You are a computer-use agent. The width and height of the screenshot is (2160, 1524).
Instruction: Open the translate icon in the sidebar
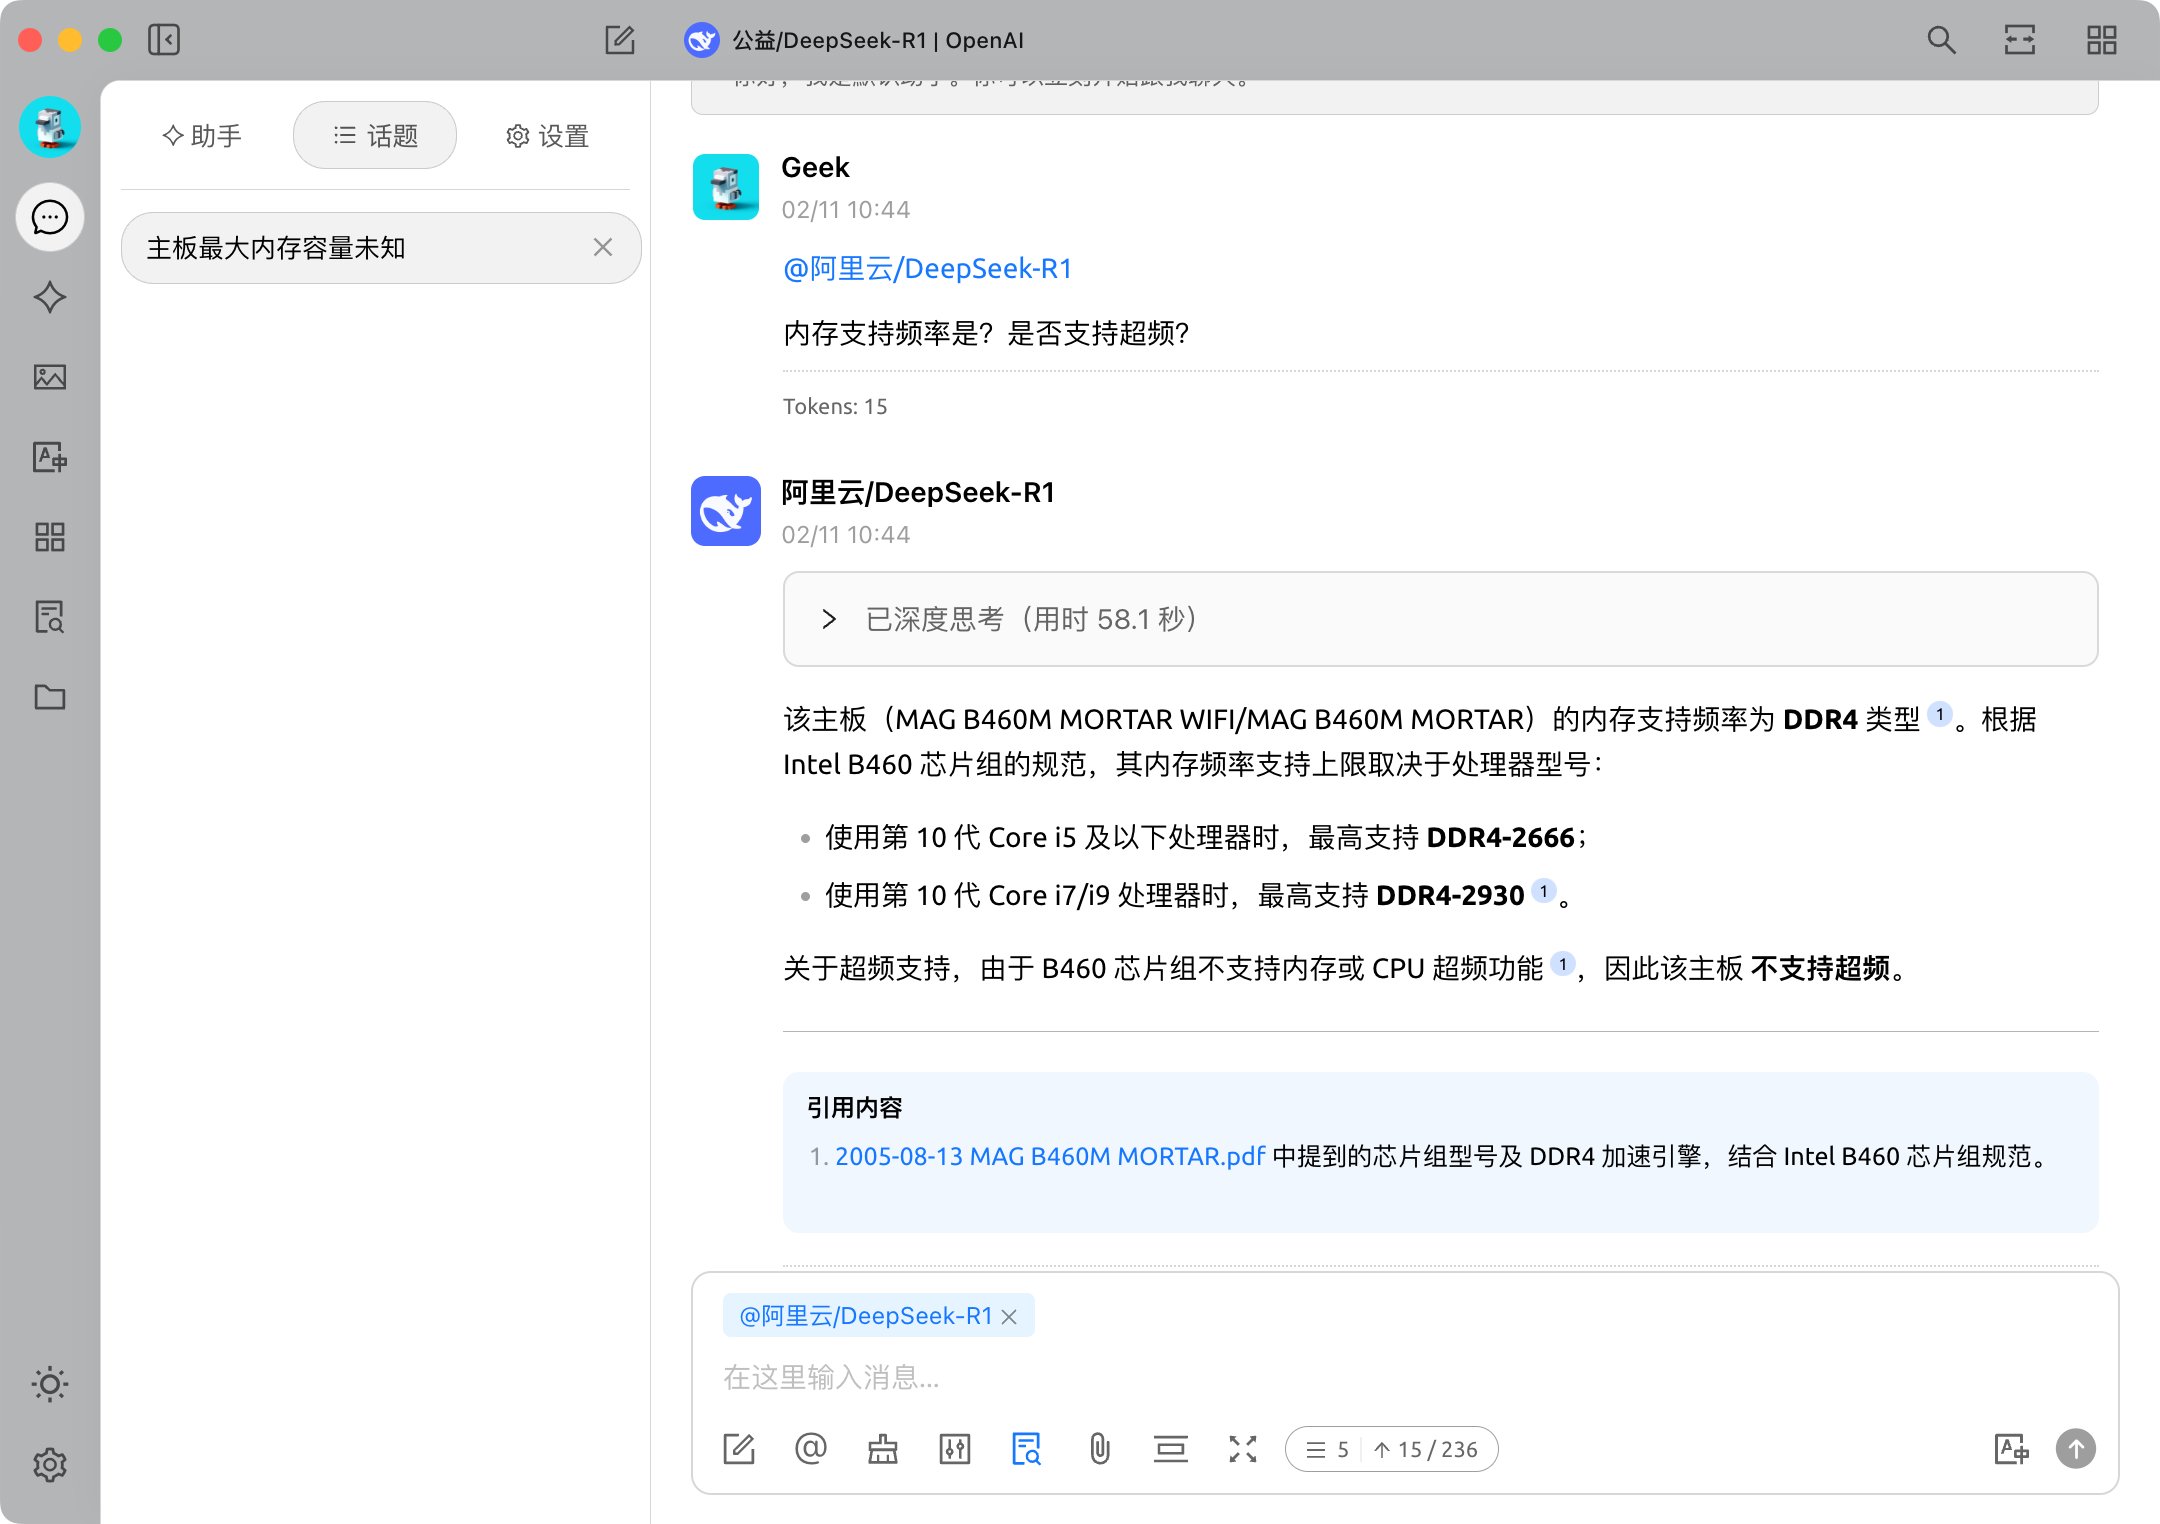pos(50,457)
